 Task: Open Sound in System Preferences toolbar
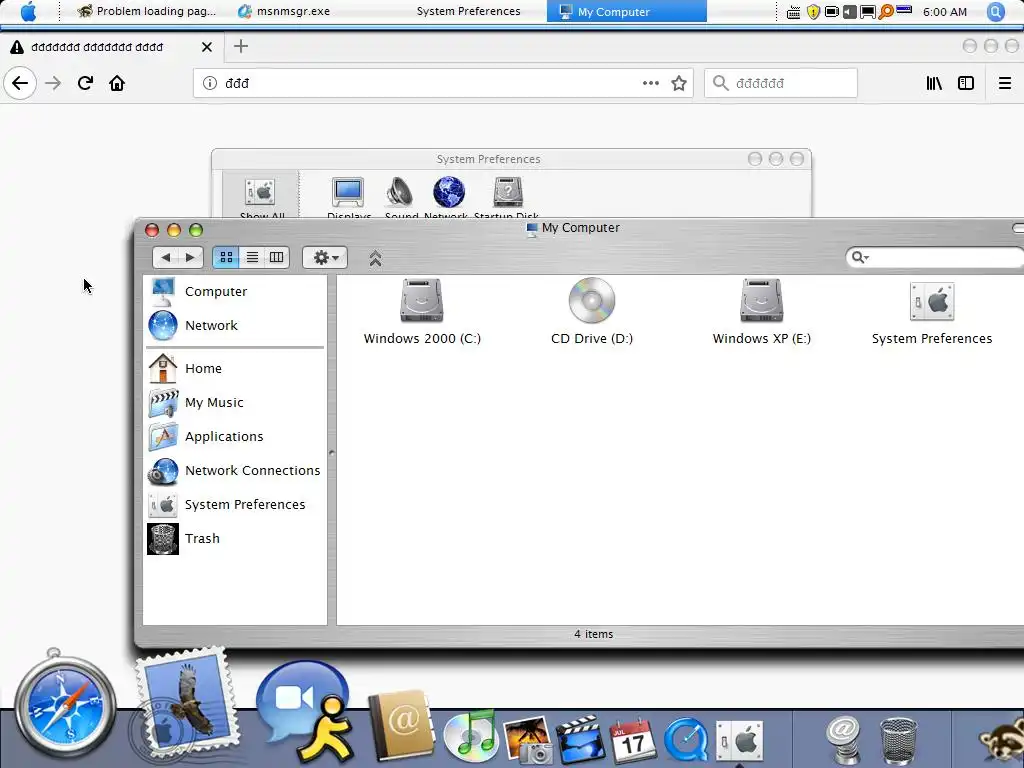[400, 196]
